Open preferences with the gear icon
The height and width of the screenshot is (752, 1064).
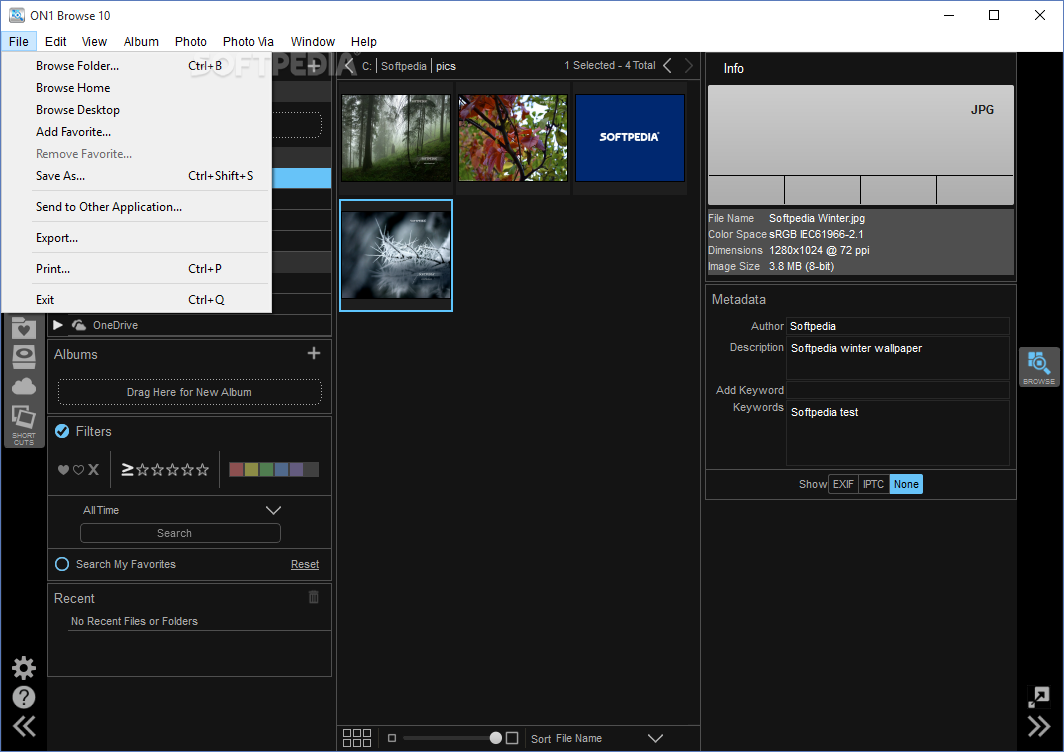[24, 668]
